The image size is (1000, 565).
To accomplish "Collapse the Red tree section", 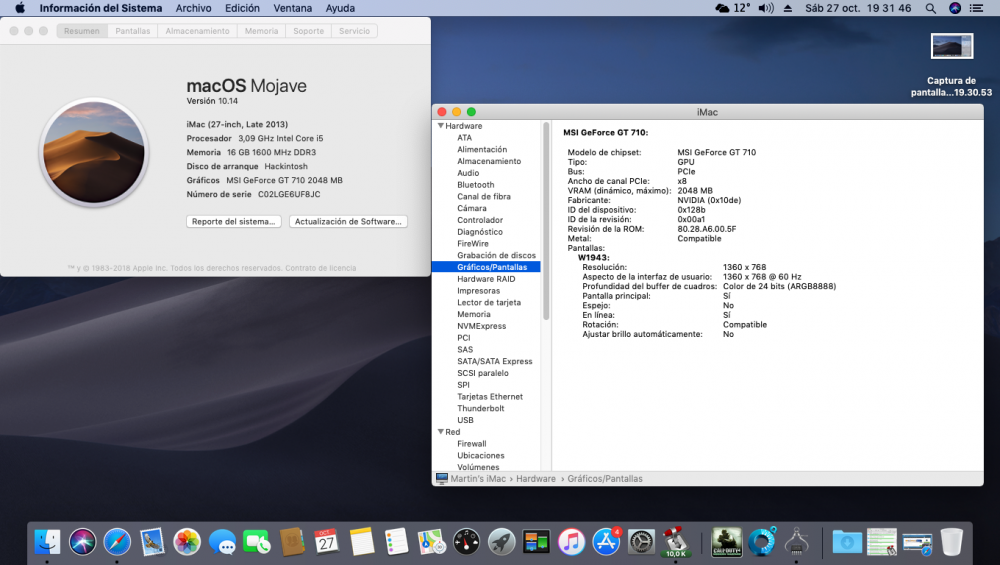I will (441, 432).
